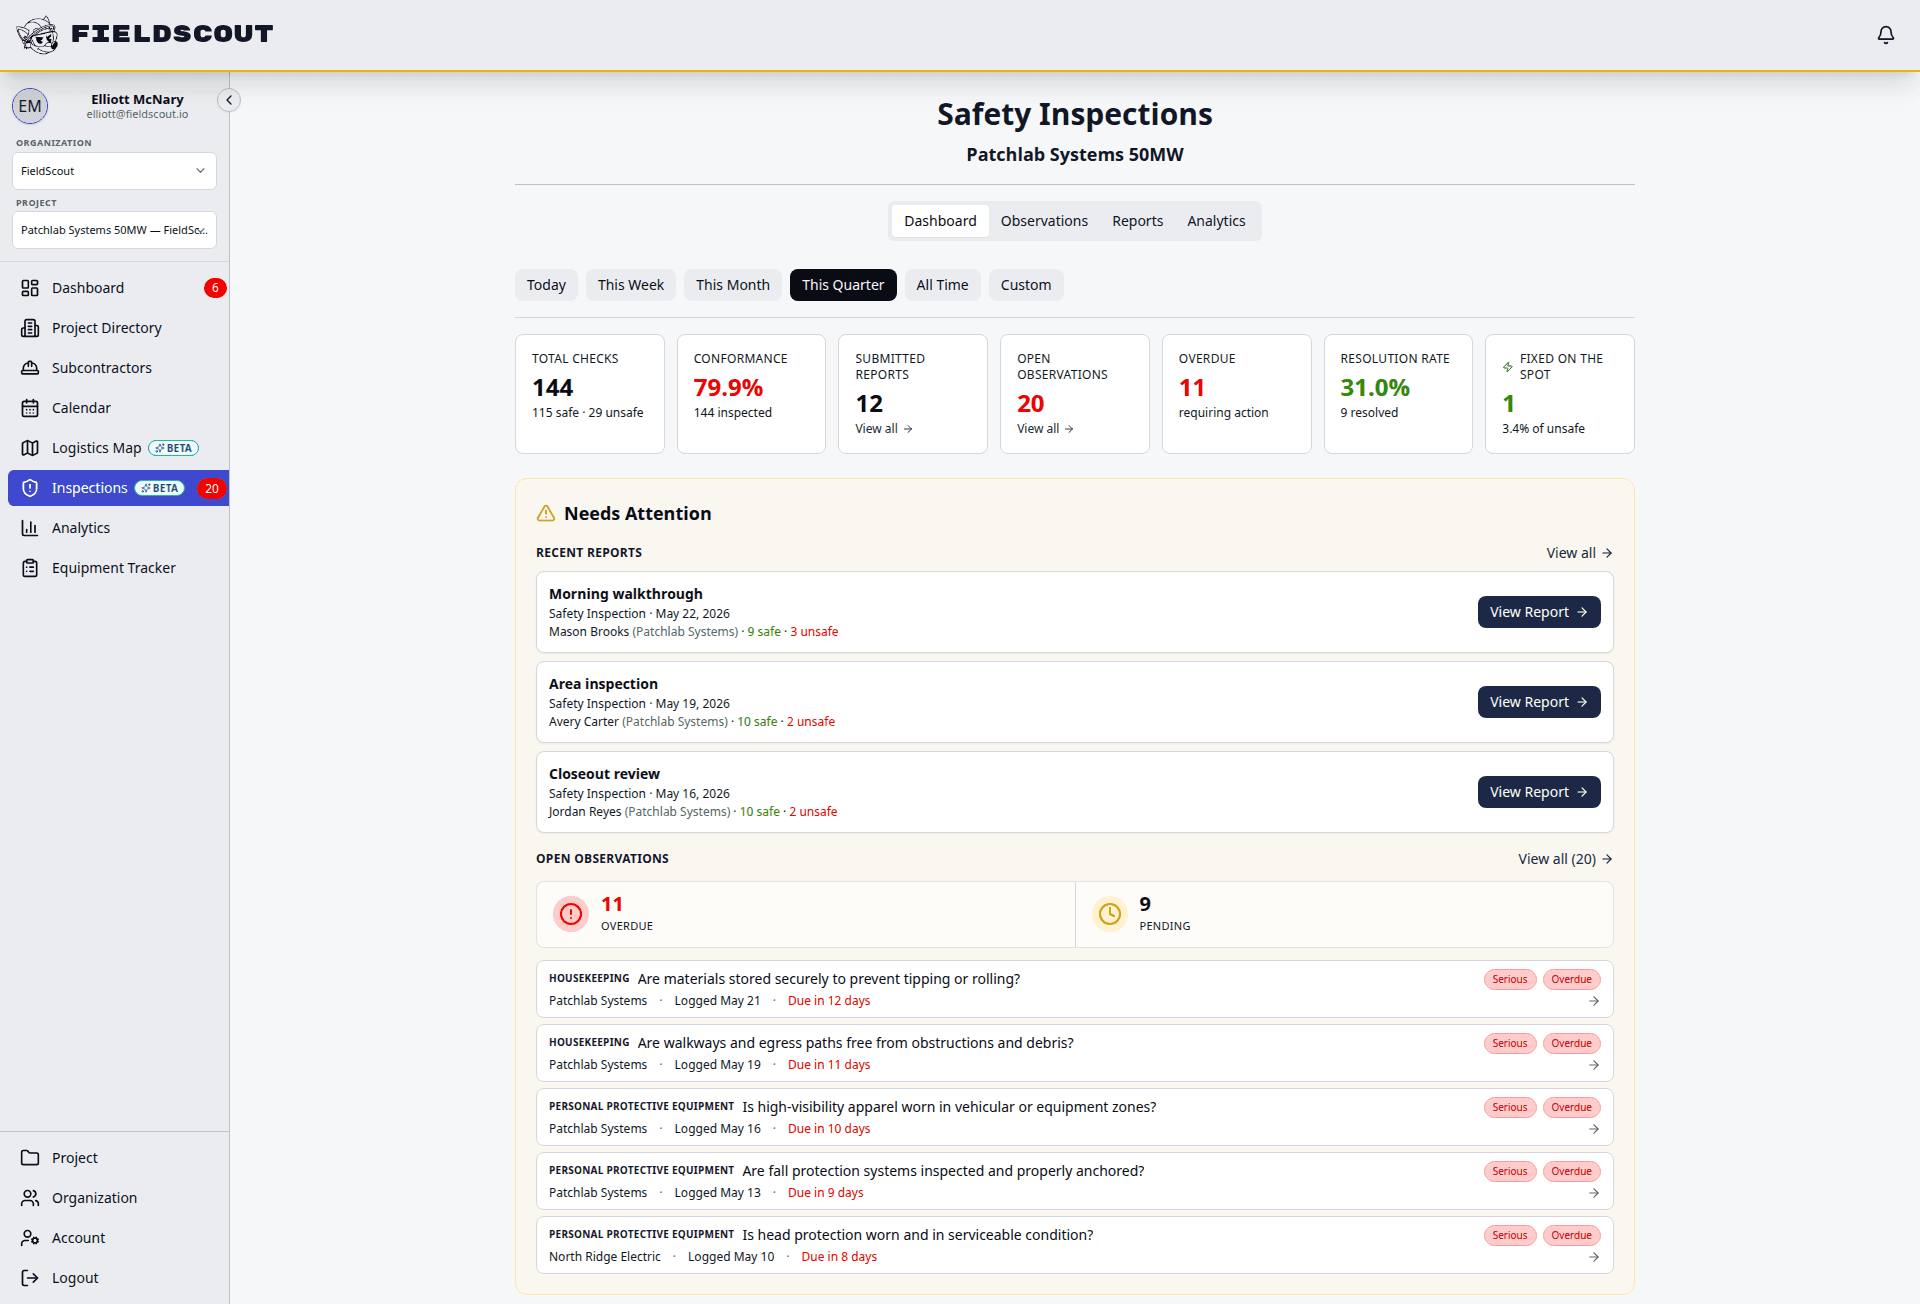Open arrow on walkways and egress observation
1920x1304 pixels.
click(x=1594, y=1065)
